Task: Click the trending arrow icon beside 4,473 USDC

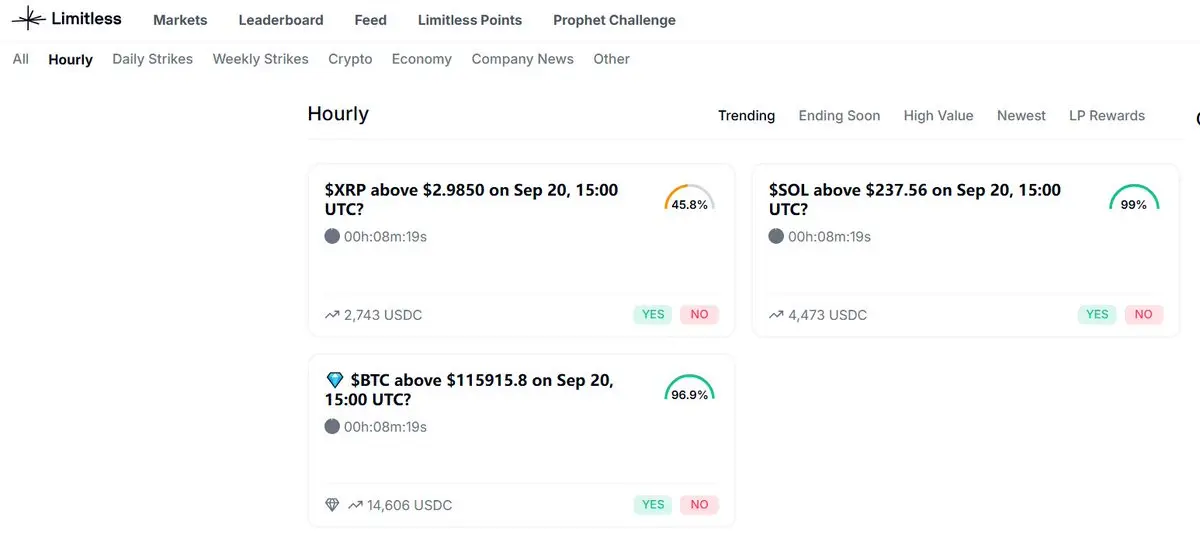Action: click(x=776, y=315)
